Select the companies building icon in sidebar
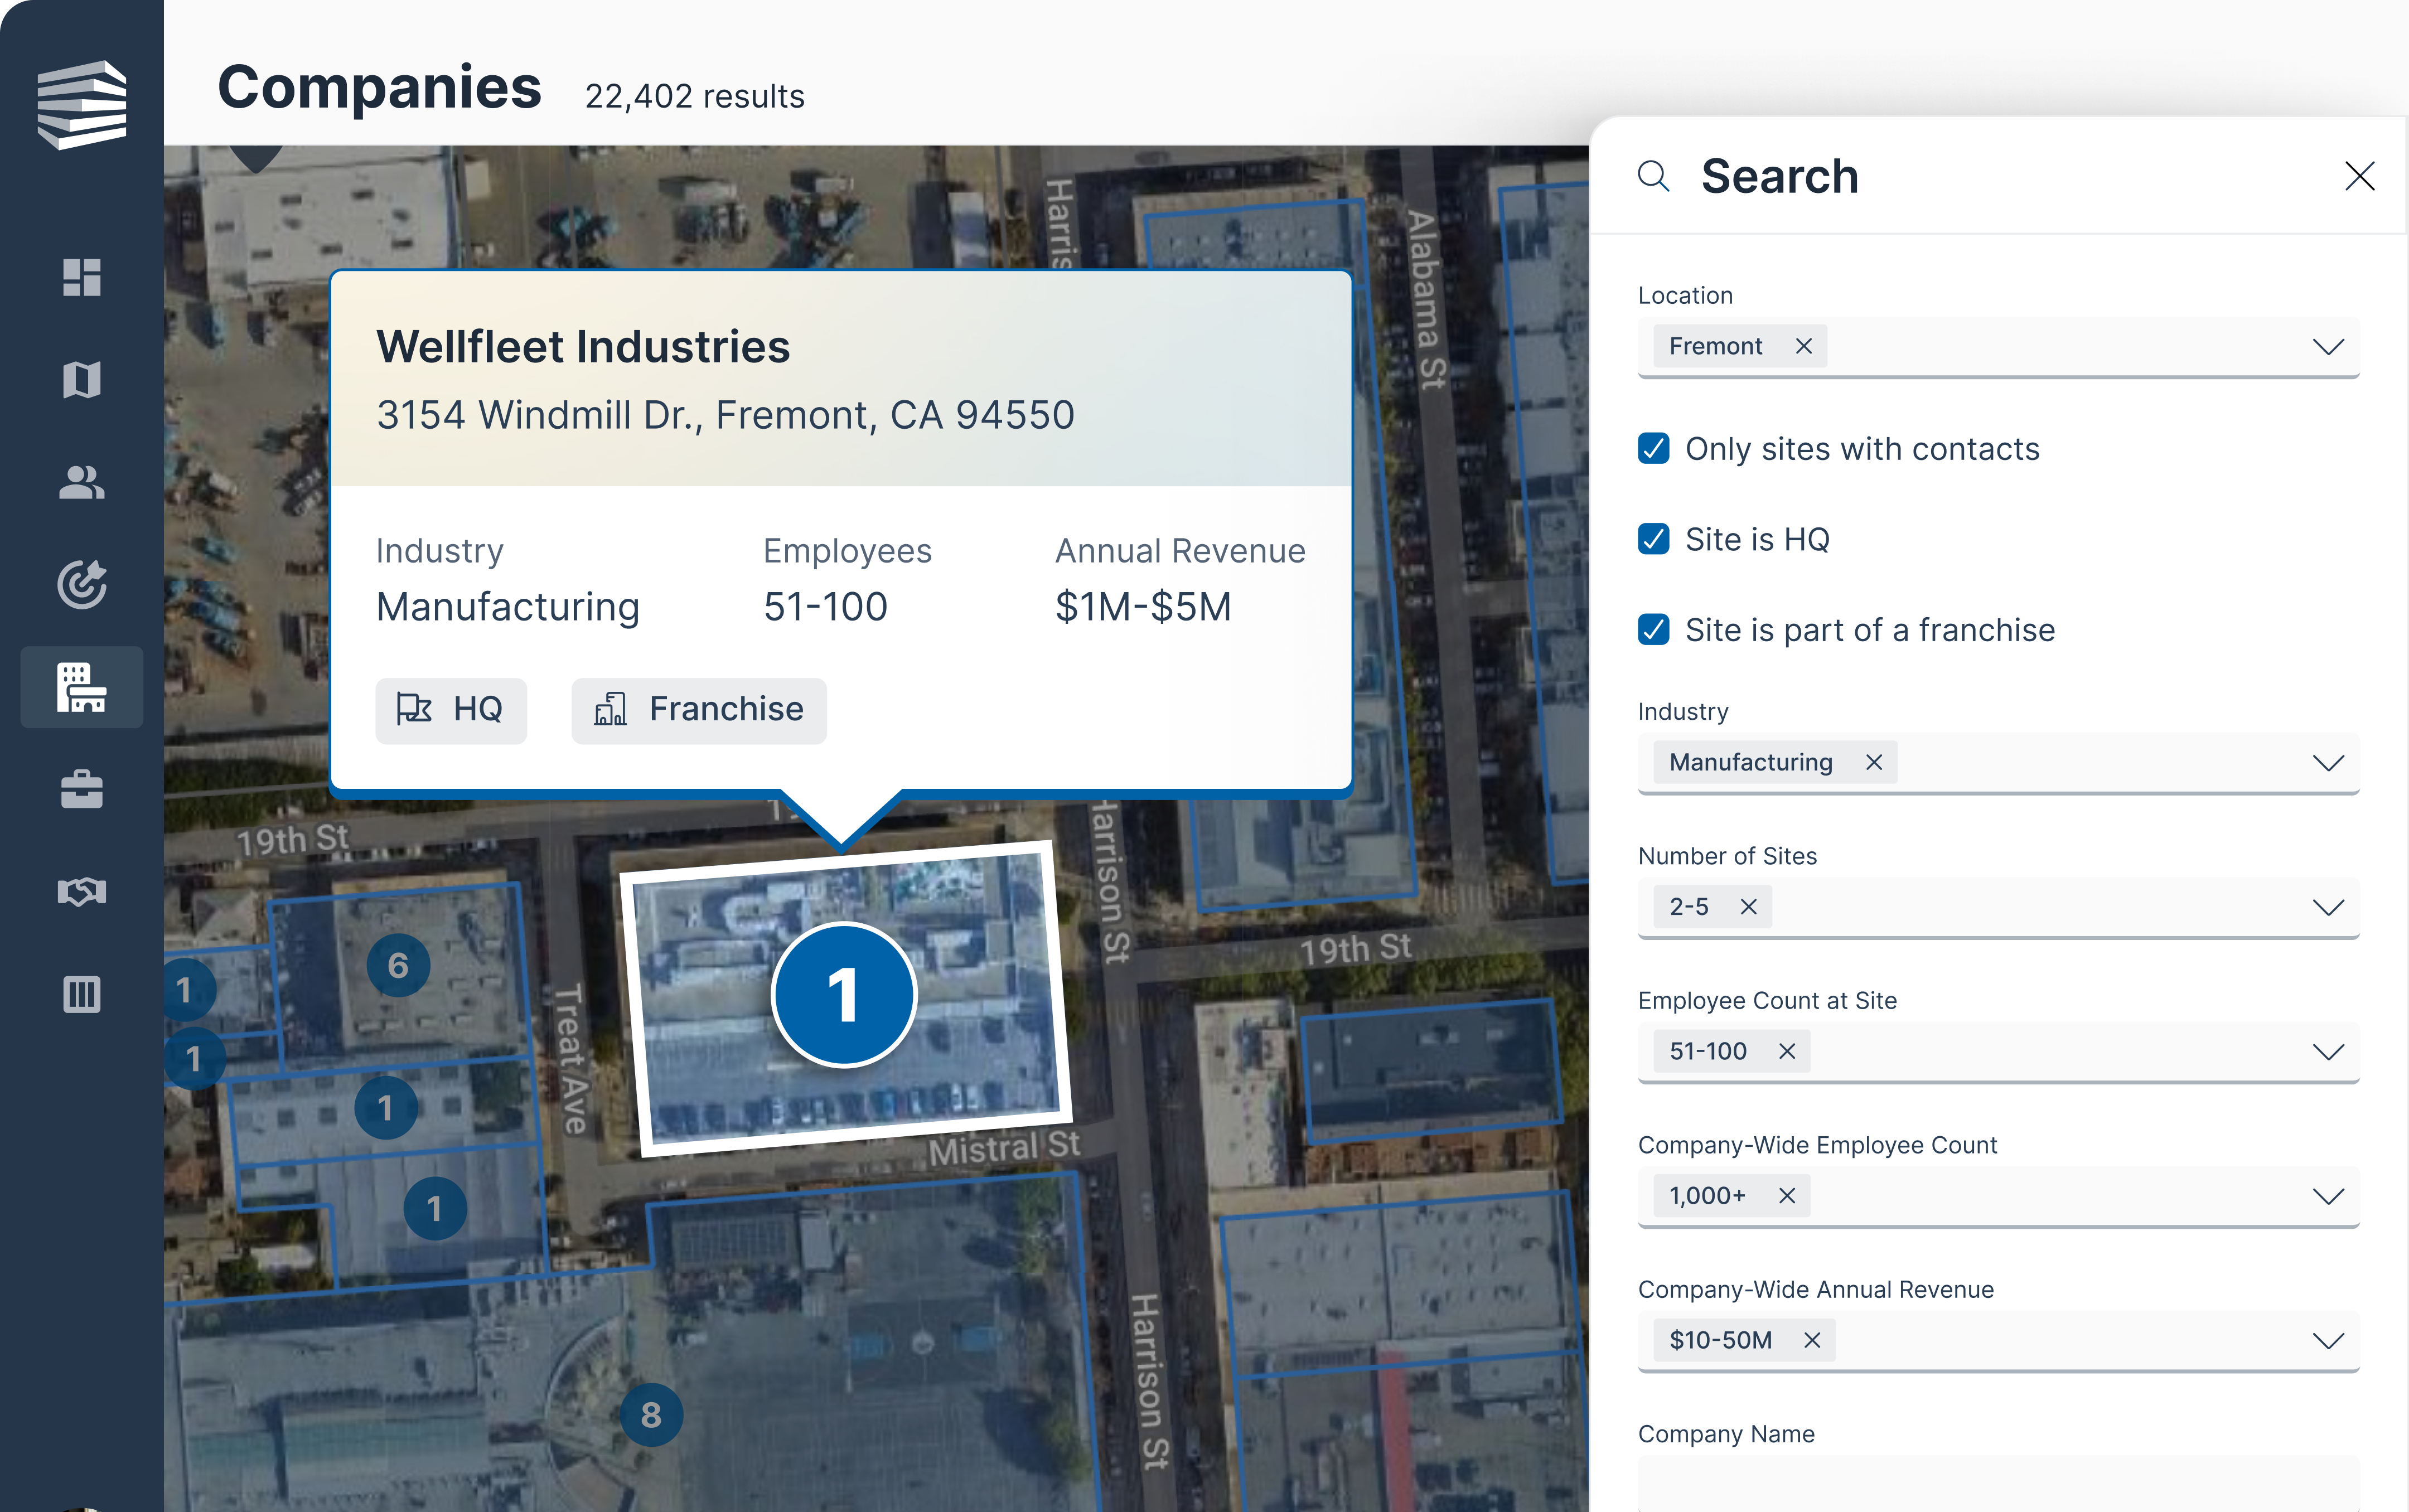Image resolution: width=2409 pixels, height=1512 pixels. tap(82, 688)
